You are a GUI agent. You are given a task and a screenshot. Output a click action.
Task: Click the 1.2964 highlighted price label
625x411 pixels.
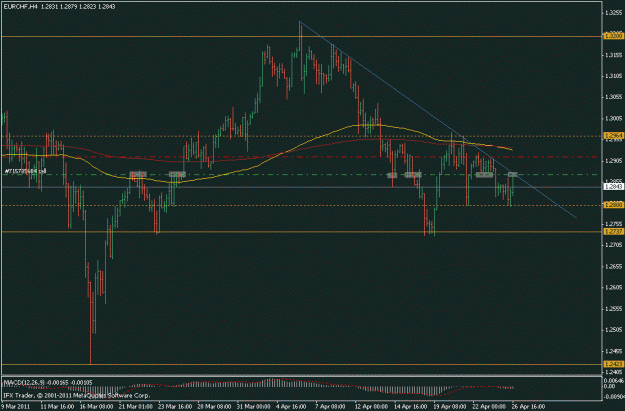(613, 136)
